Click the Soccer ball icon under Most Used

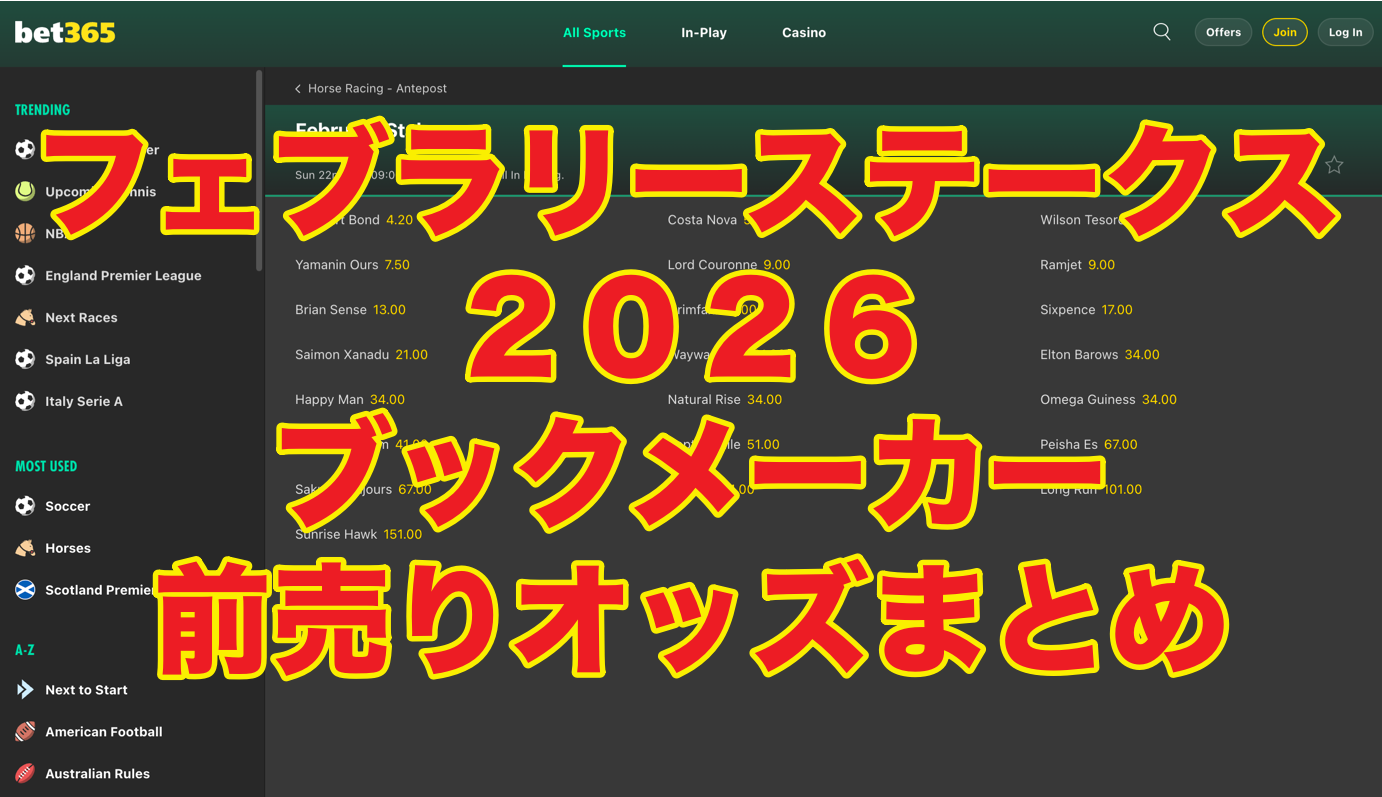coord(25,506)
